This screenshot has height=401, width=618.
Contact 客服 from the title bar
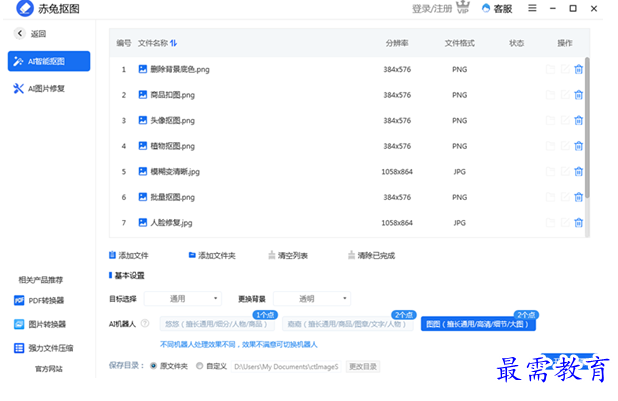click(x=497, y=9)
